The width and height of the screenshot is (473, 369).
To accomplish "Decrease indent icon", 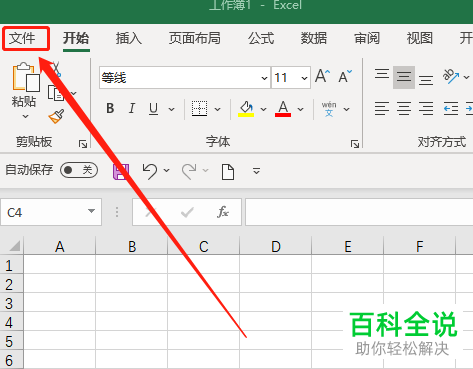I will coord(451,109).
